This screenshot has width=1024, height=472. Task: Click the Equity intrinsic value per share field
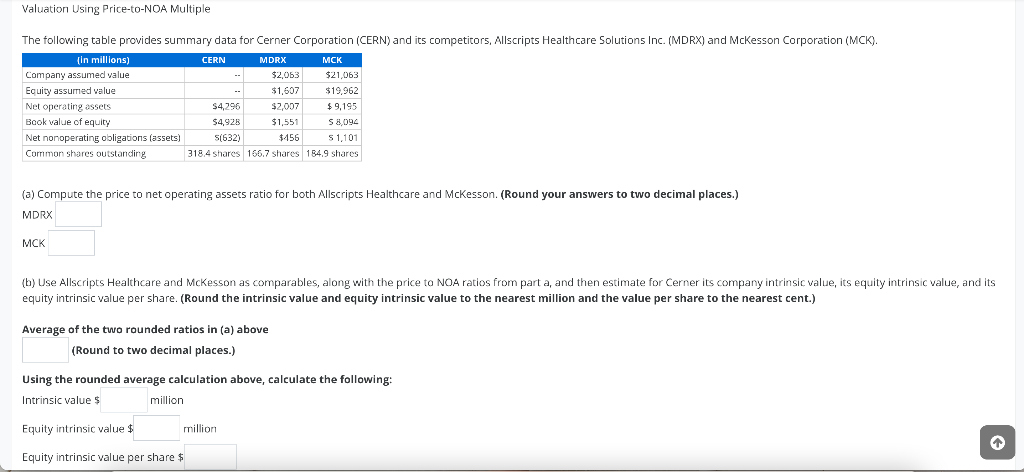point(210,457)
